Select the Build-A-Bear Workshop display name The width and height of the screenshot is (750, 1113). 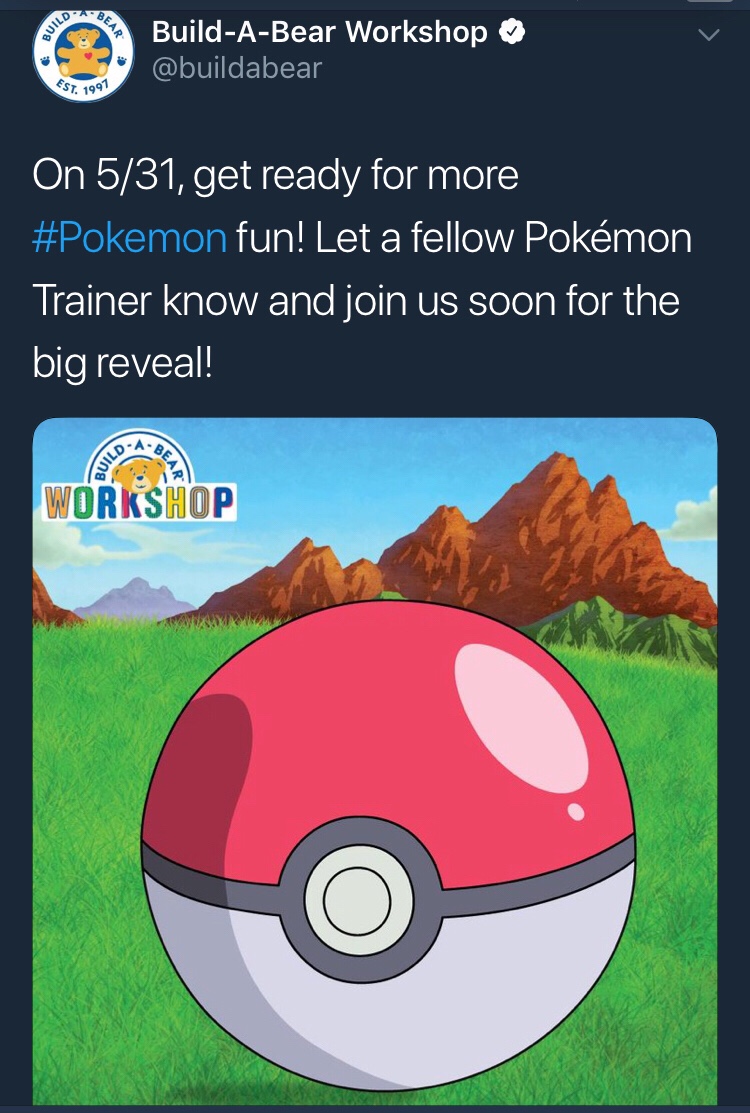point(320,32)
